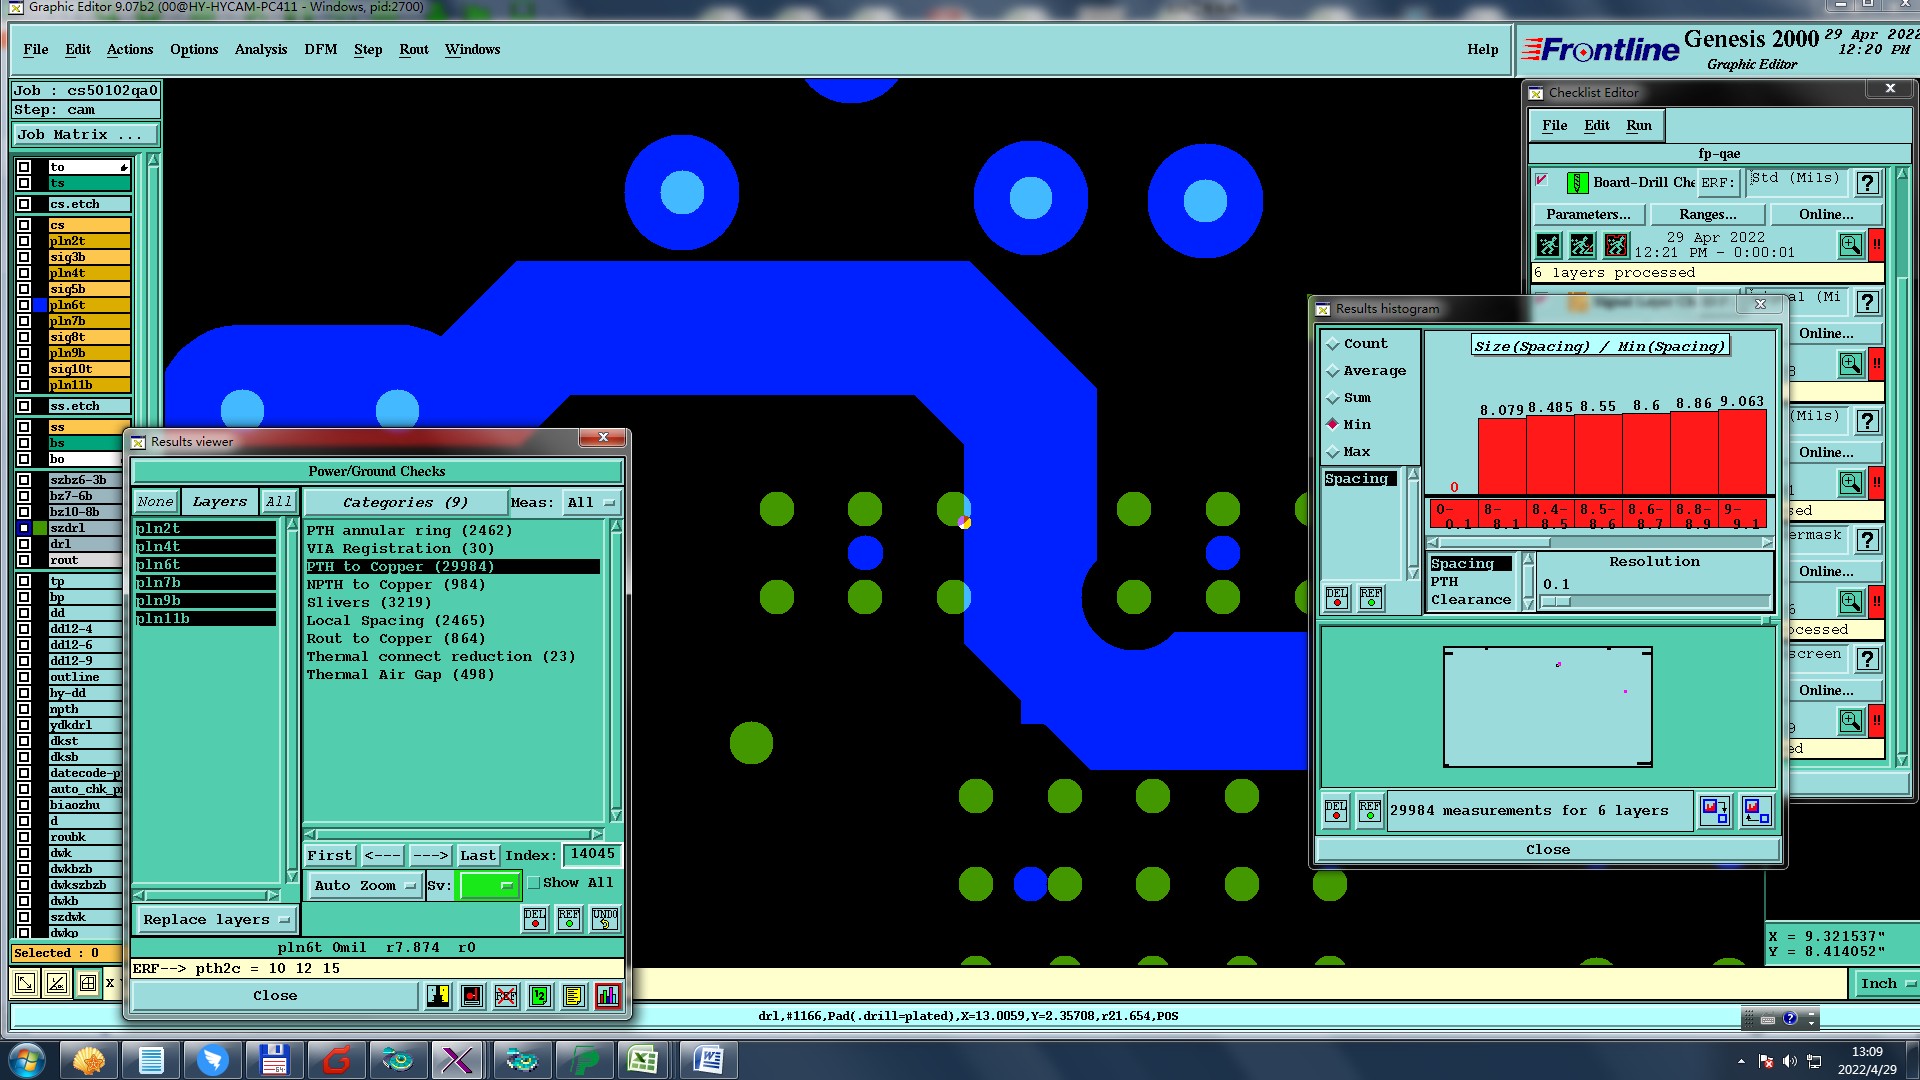Click the Parameters... button

[1587, 214]
